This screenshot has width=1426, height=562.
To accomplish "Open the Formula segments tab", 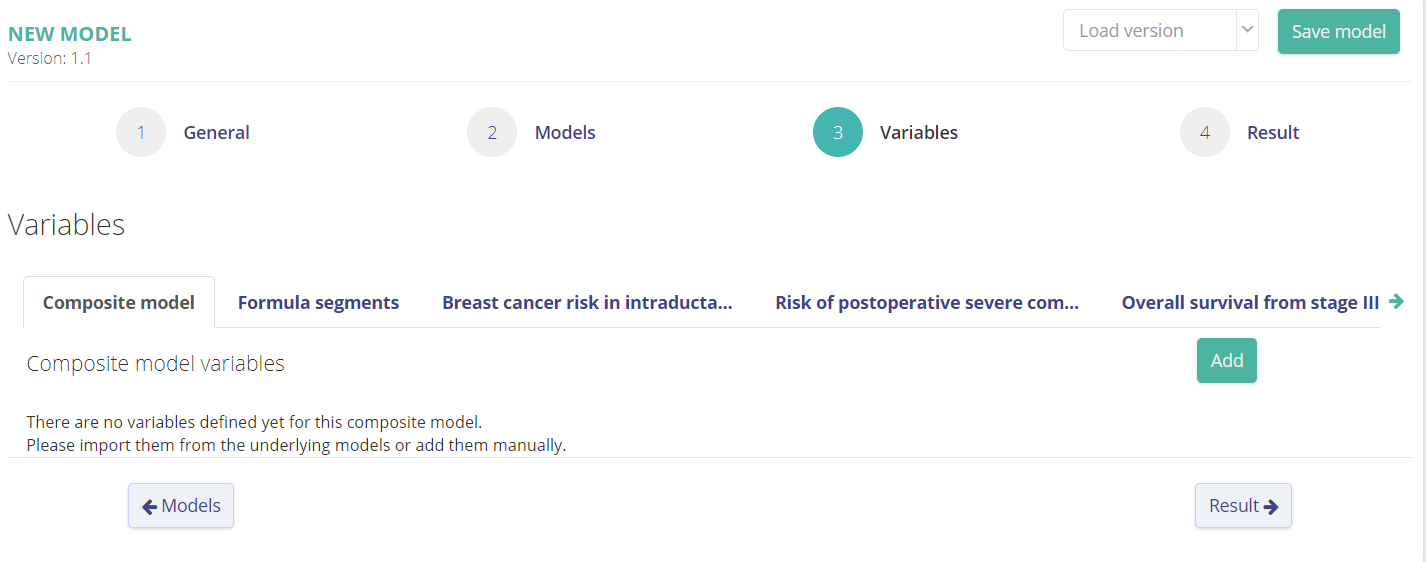I will [318, 302].
